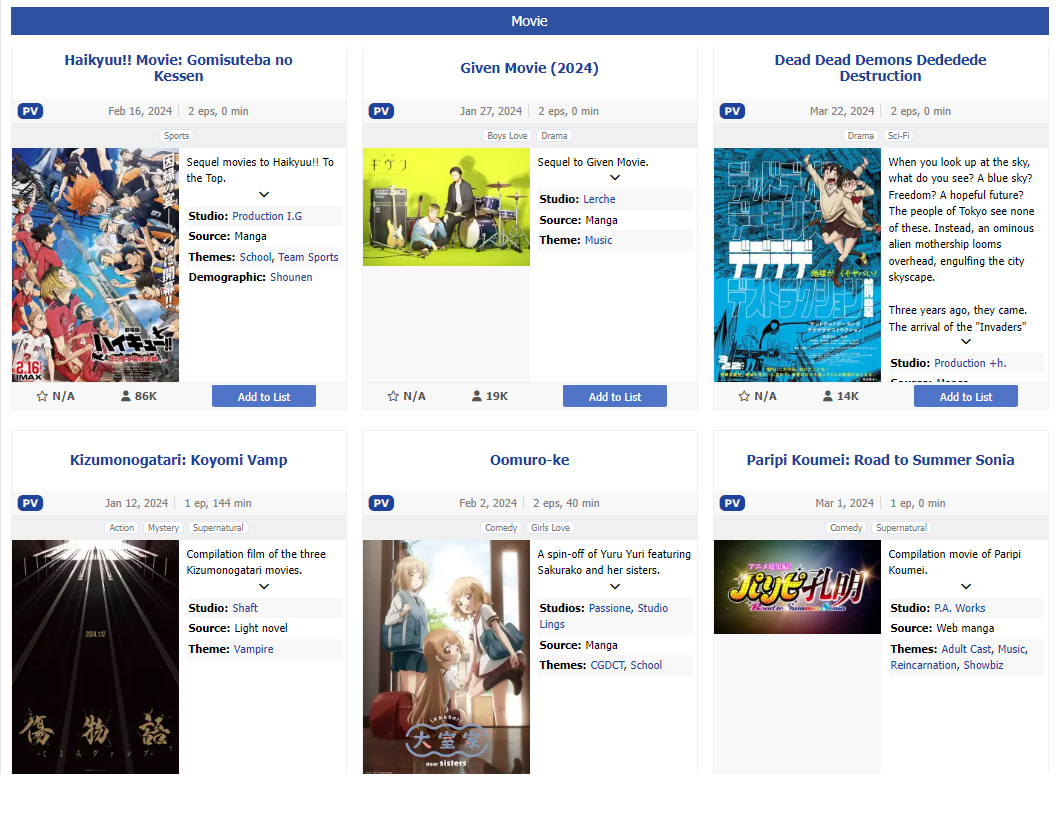This screenshot has width=1058, height=830.
Task: Click the Drama tag on Given Movie
Action: (x=554, y=136)
